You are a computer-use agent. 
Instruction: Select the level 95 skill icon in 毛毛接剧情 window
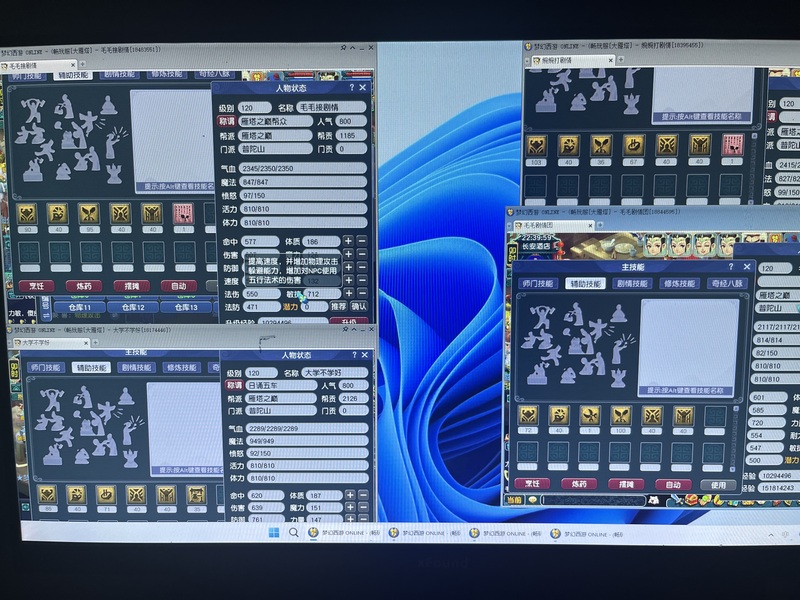pyautogui.click(x=89, y=214)
